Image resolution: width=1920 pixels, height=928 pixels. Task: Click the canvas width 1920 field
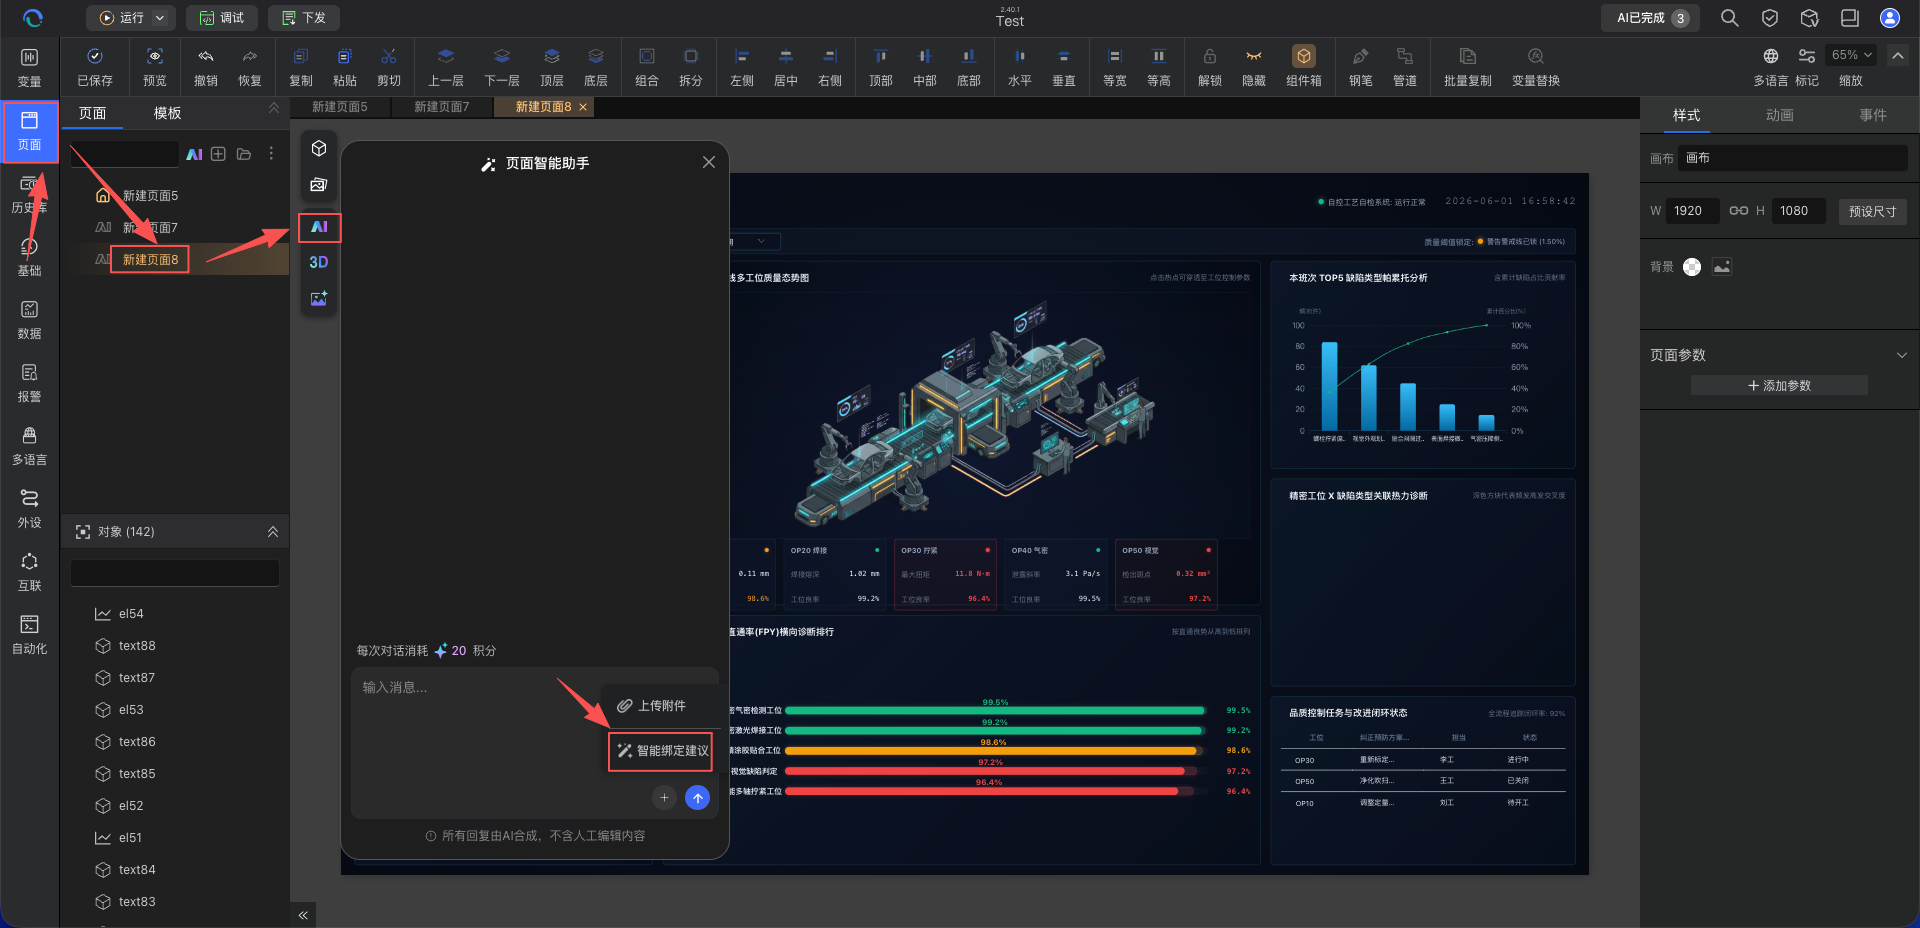tap(1693, 211)
